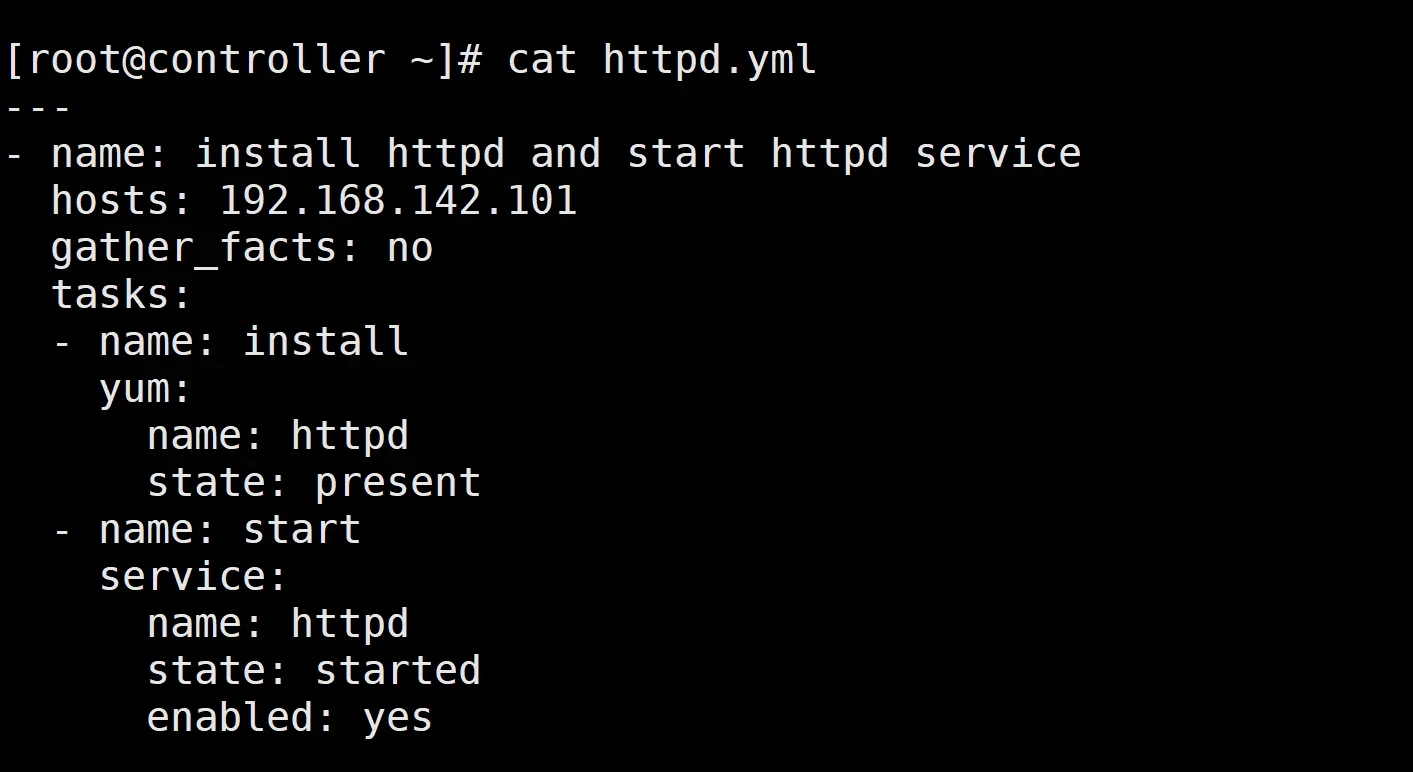This screenshot has width=1413, height=772.
Task: Select the "present" state value
Action: [398, 483]
